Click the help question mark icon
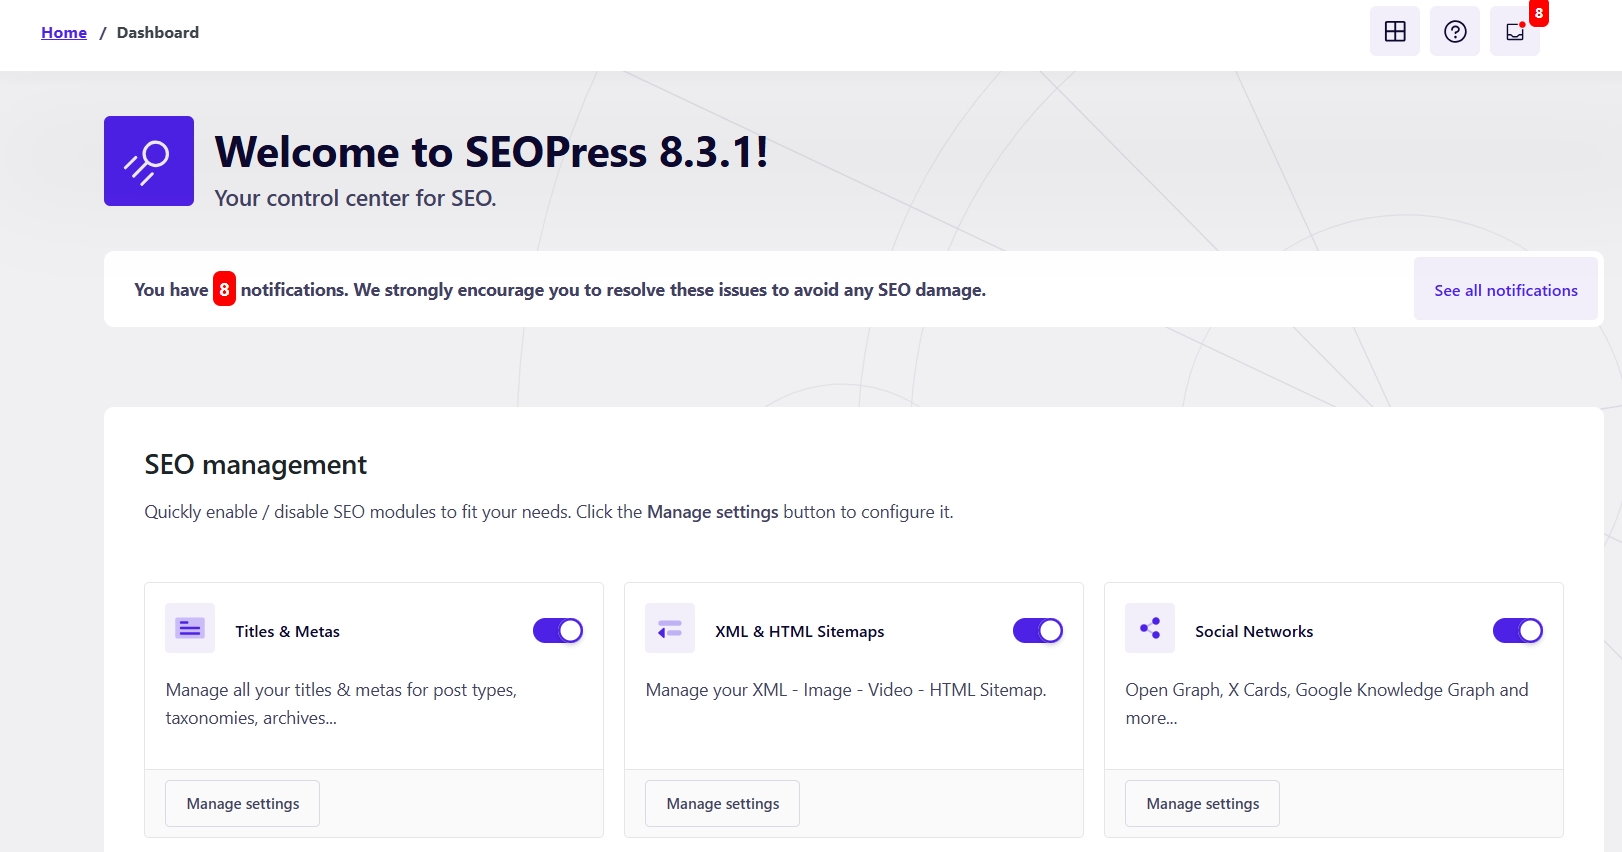 pyautogui.click(x=1455, y=32)
